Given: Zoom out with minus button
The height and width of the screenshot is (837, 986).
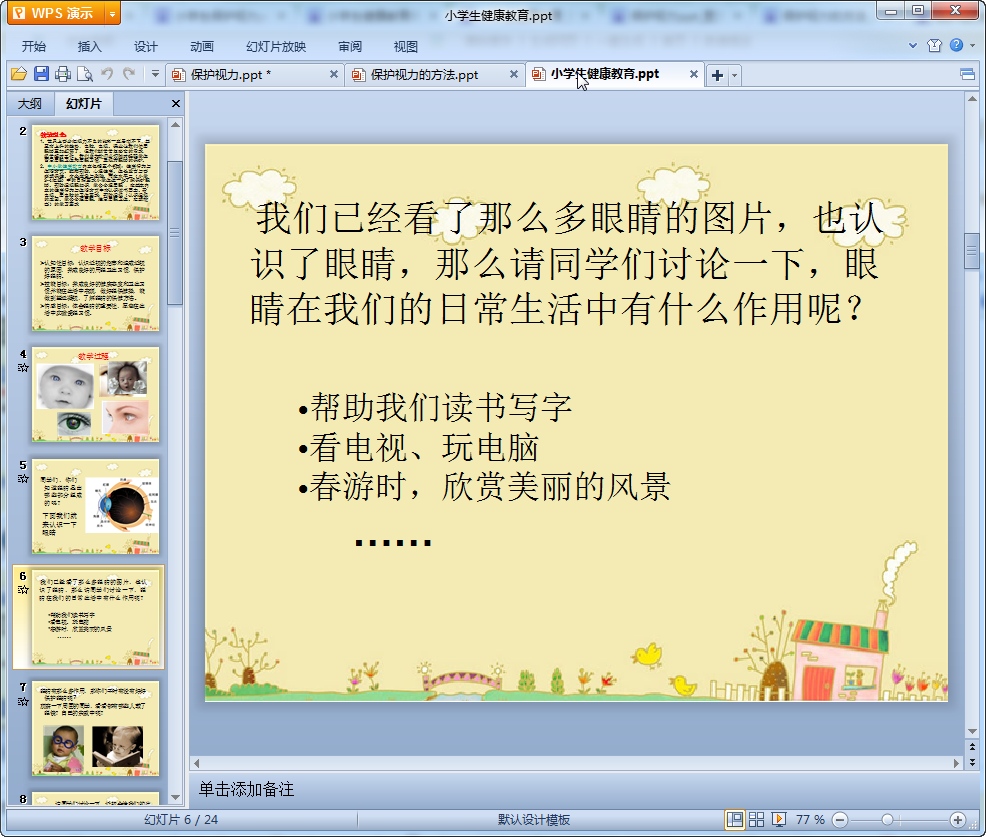Looking at the screenshot, I should [x=840, y=820].
